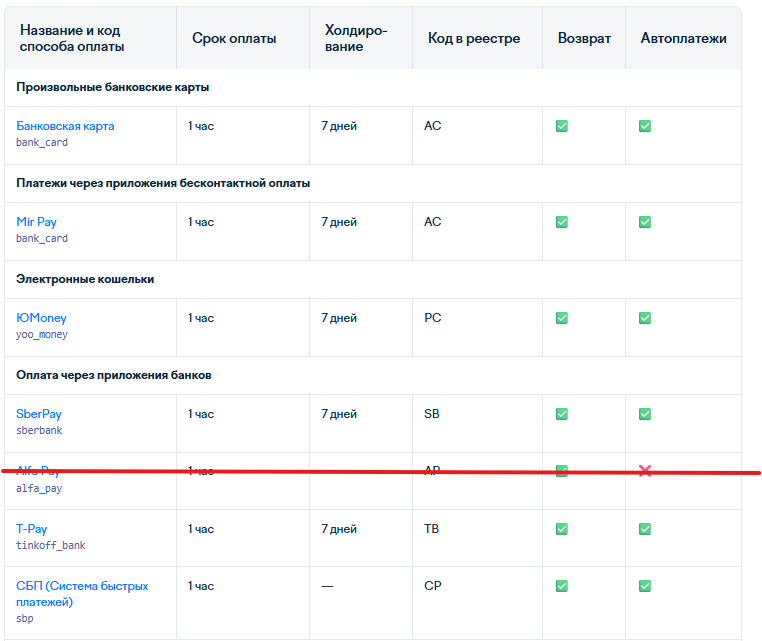Click the AC code in Mir Pay row

[x=433, y=222]
